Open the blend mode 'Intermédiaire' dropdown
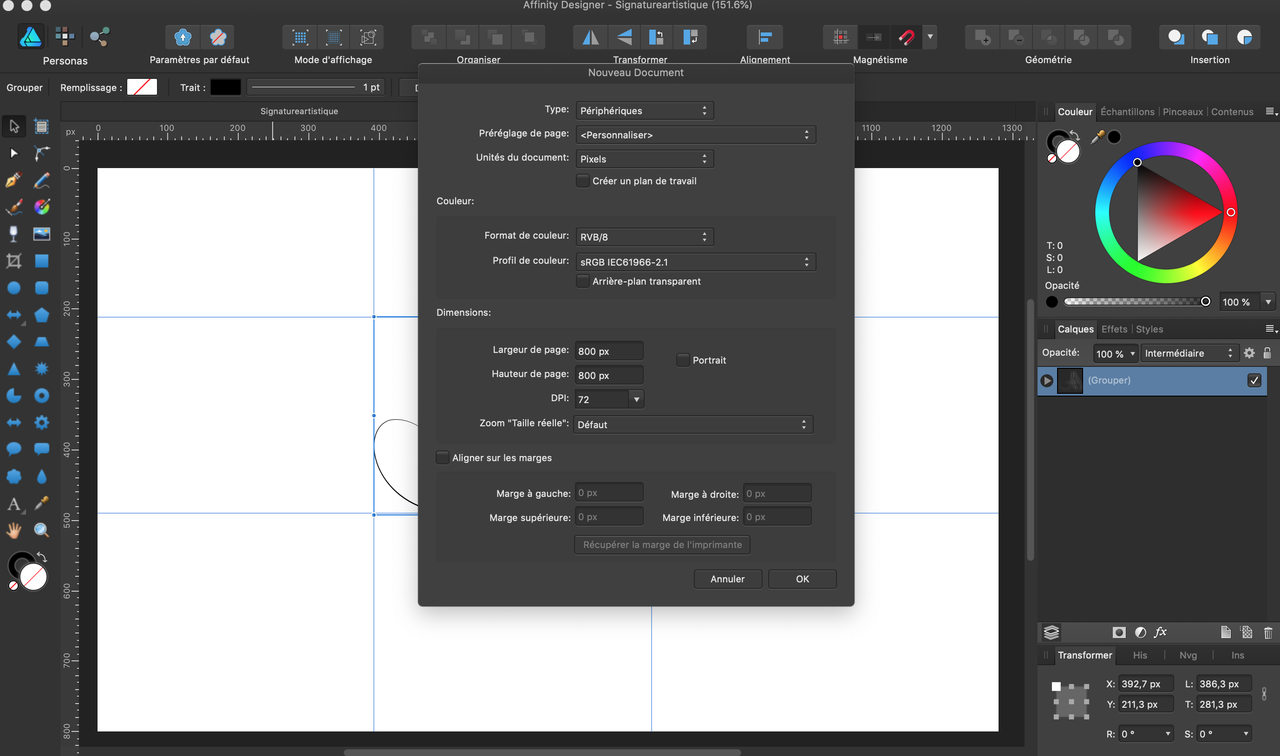 (1190, 353)
